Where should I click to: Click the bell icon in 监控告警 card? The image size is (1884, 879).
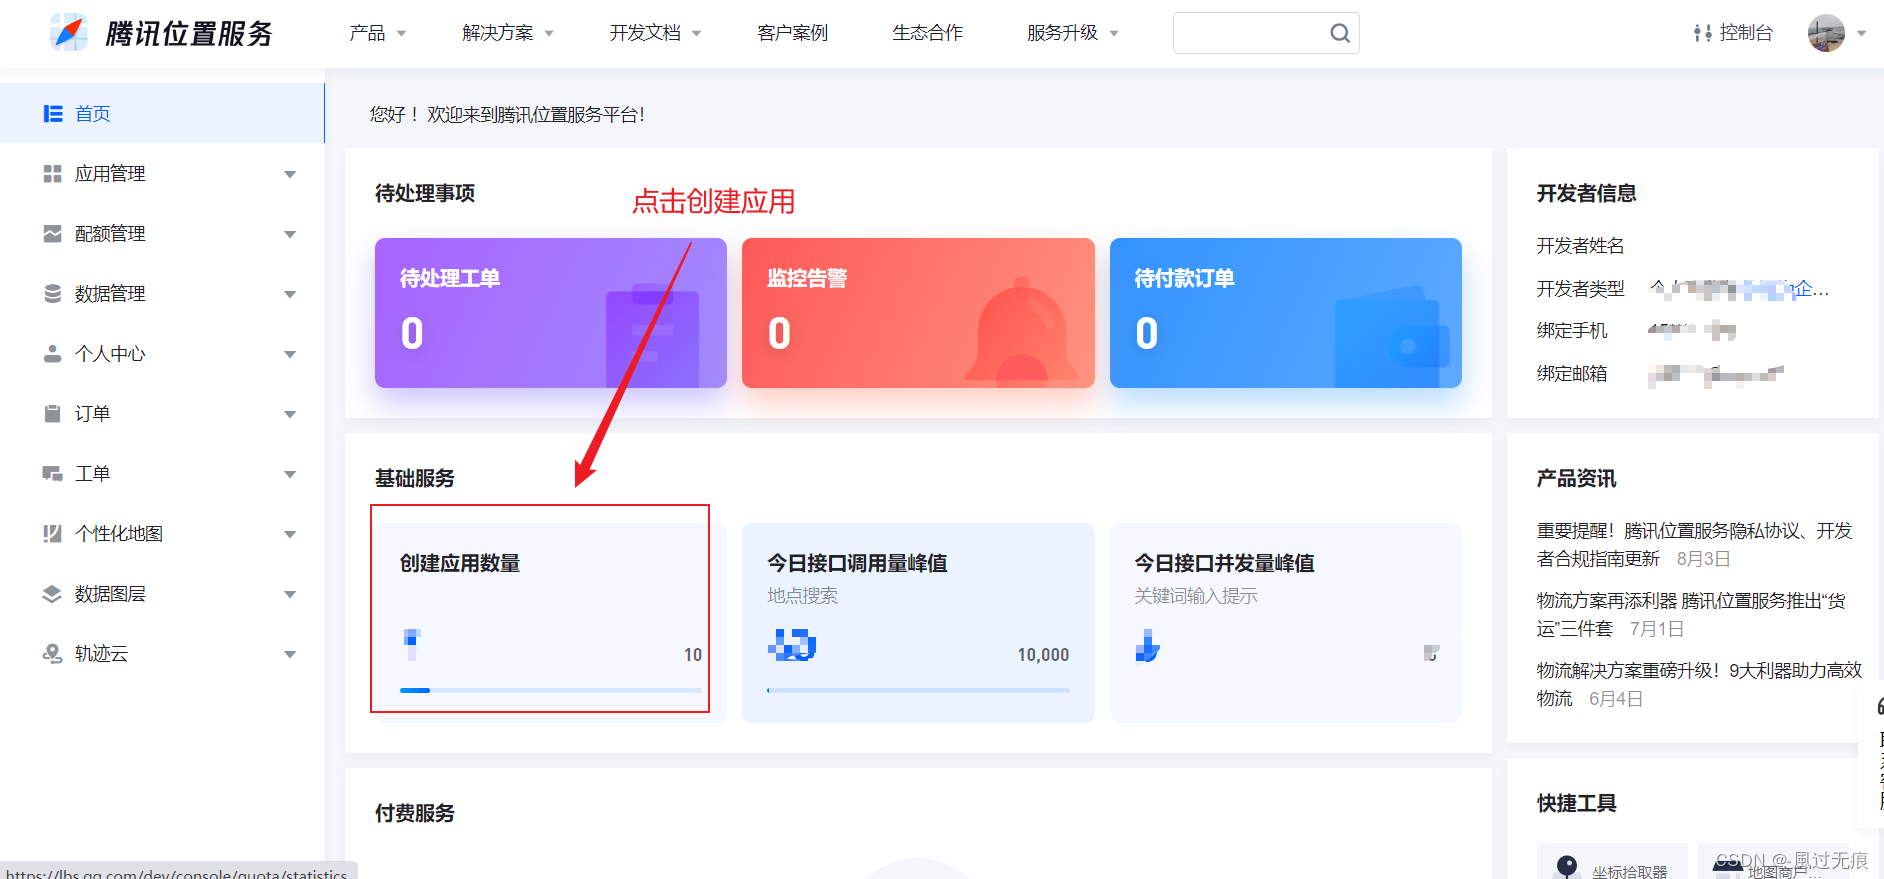click(1021, 332)
